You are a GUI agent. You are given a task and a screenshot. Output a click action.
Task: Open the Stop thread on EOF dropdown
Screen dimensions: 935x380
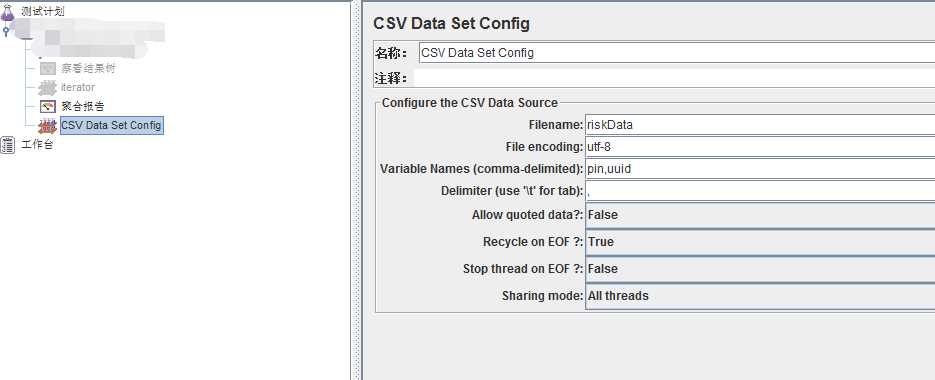click(760, 268)
